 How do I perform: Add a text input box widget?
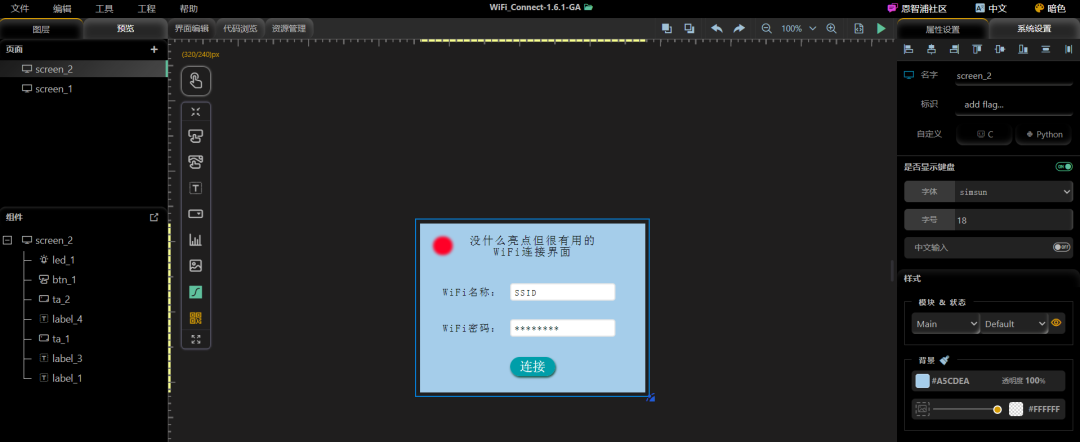coord(196,213)
